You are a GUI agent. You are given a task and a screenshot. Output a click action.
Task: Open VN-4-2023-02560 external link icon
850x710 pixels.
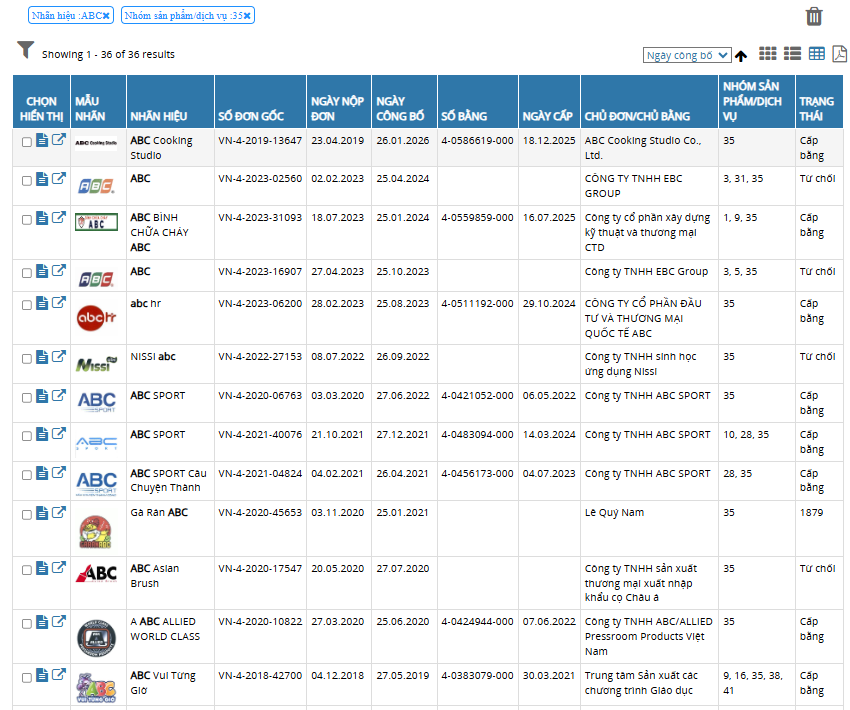(59, 178)
